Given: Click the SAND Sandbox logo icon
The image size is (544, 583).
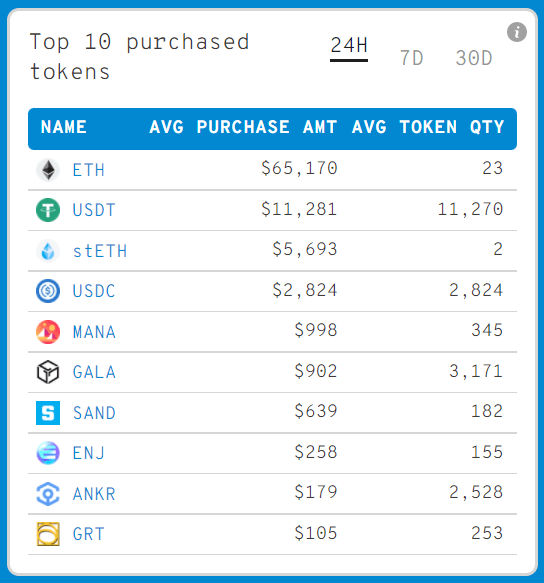Looking at the screenshot, I should click(x=48, y=413).
